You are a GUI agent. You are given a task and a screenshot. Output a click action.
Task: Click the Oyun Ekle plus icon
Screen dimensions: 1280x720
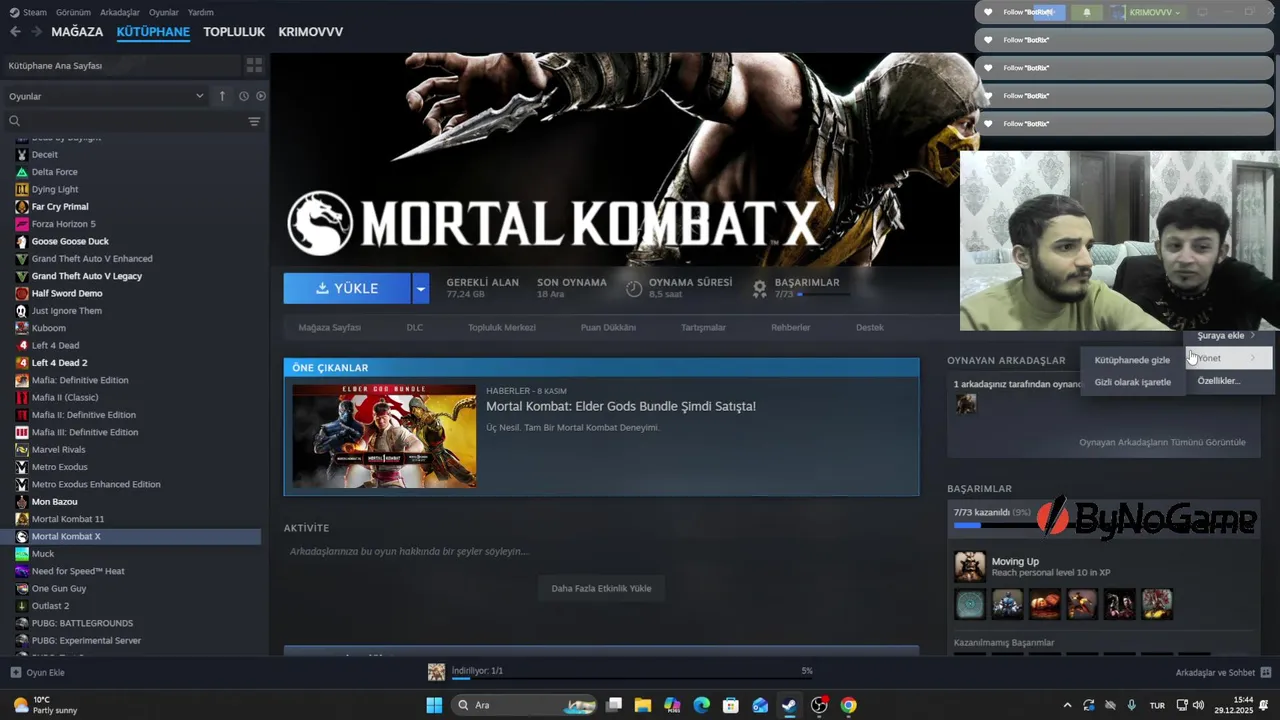(x=15, y=673)
